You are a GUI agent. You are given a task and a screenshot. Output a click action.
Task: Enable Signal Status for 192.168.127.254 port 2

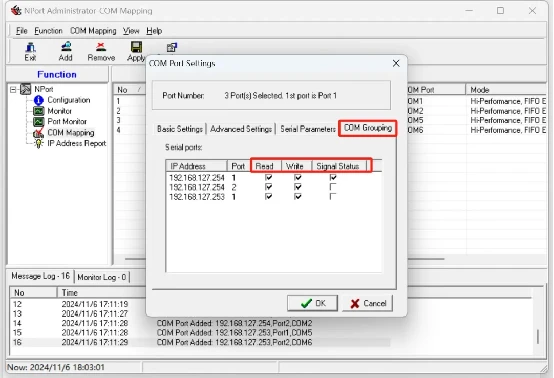coord(333,187)
